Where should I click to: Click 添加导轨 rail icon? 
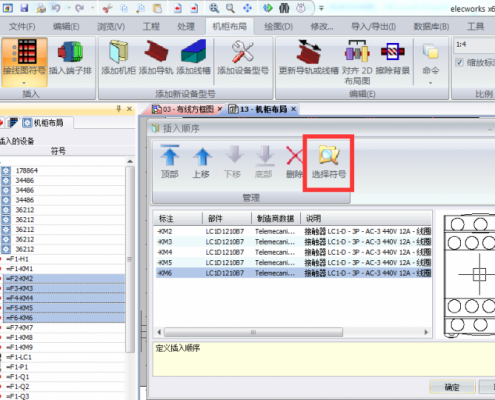pyautogui.click(x=156, y=52)
